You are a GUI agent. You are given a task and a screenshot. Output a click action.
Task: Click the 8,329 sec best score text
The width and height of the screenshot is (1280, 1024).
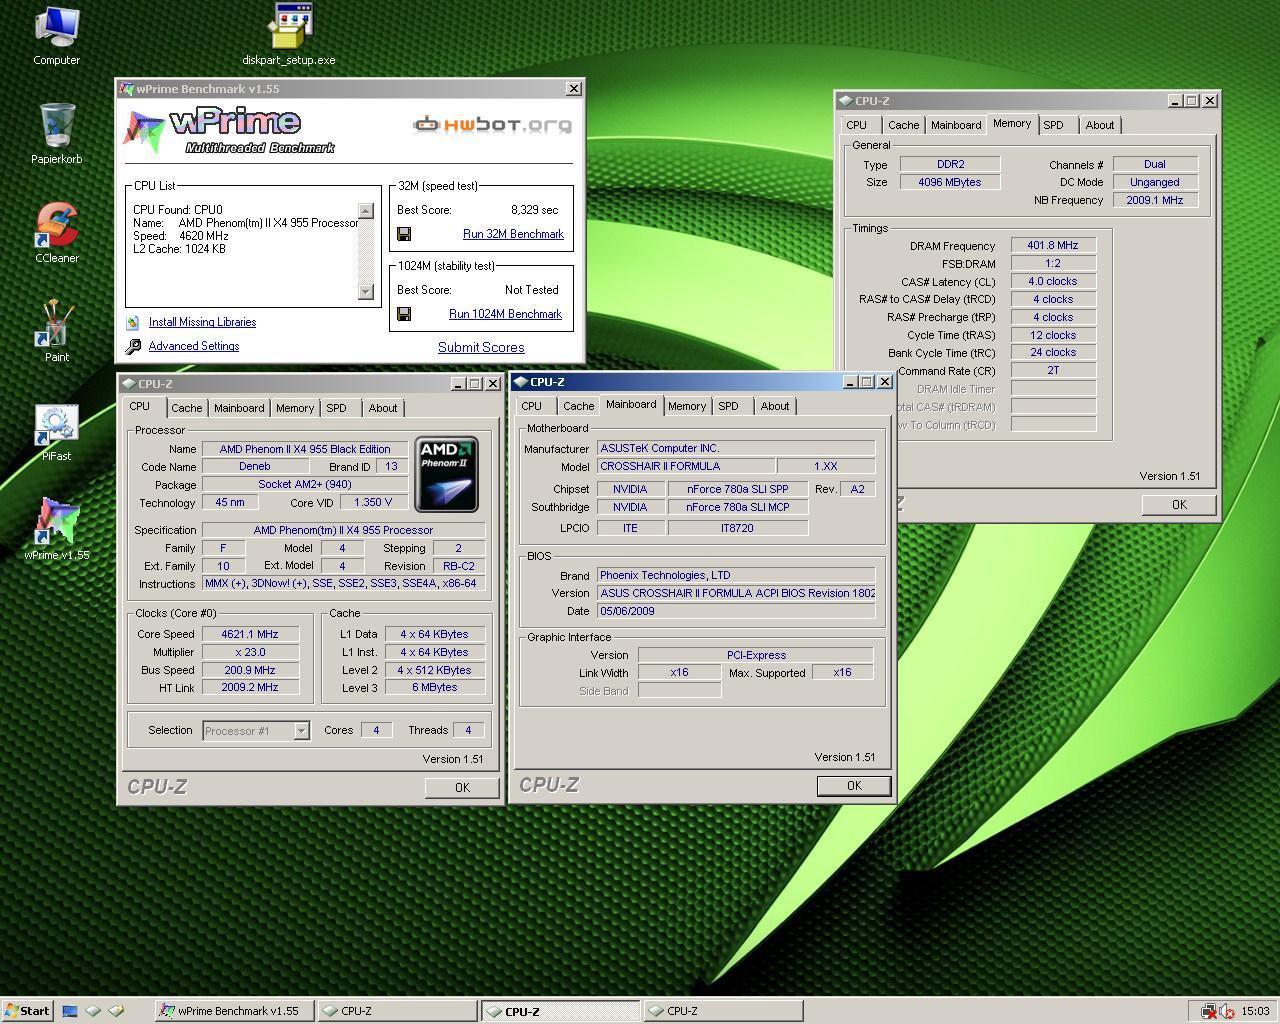534,210
